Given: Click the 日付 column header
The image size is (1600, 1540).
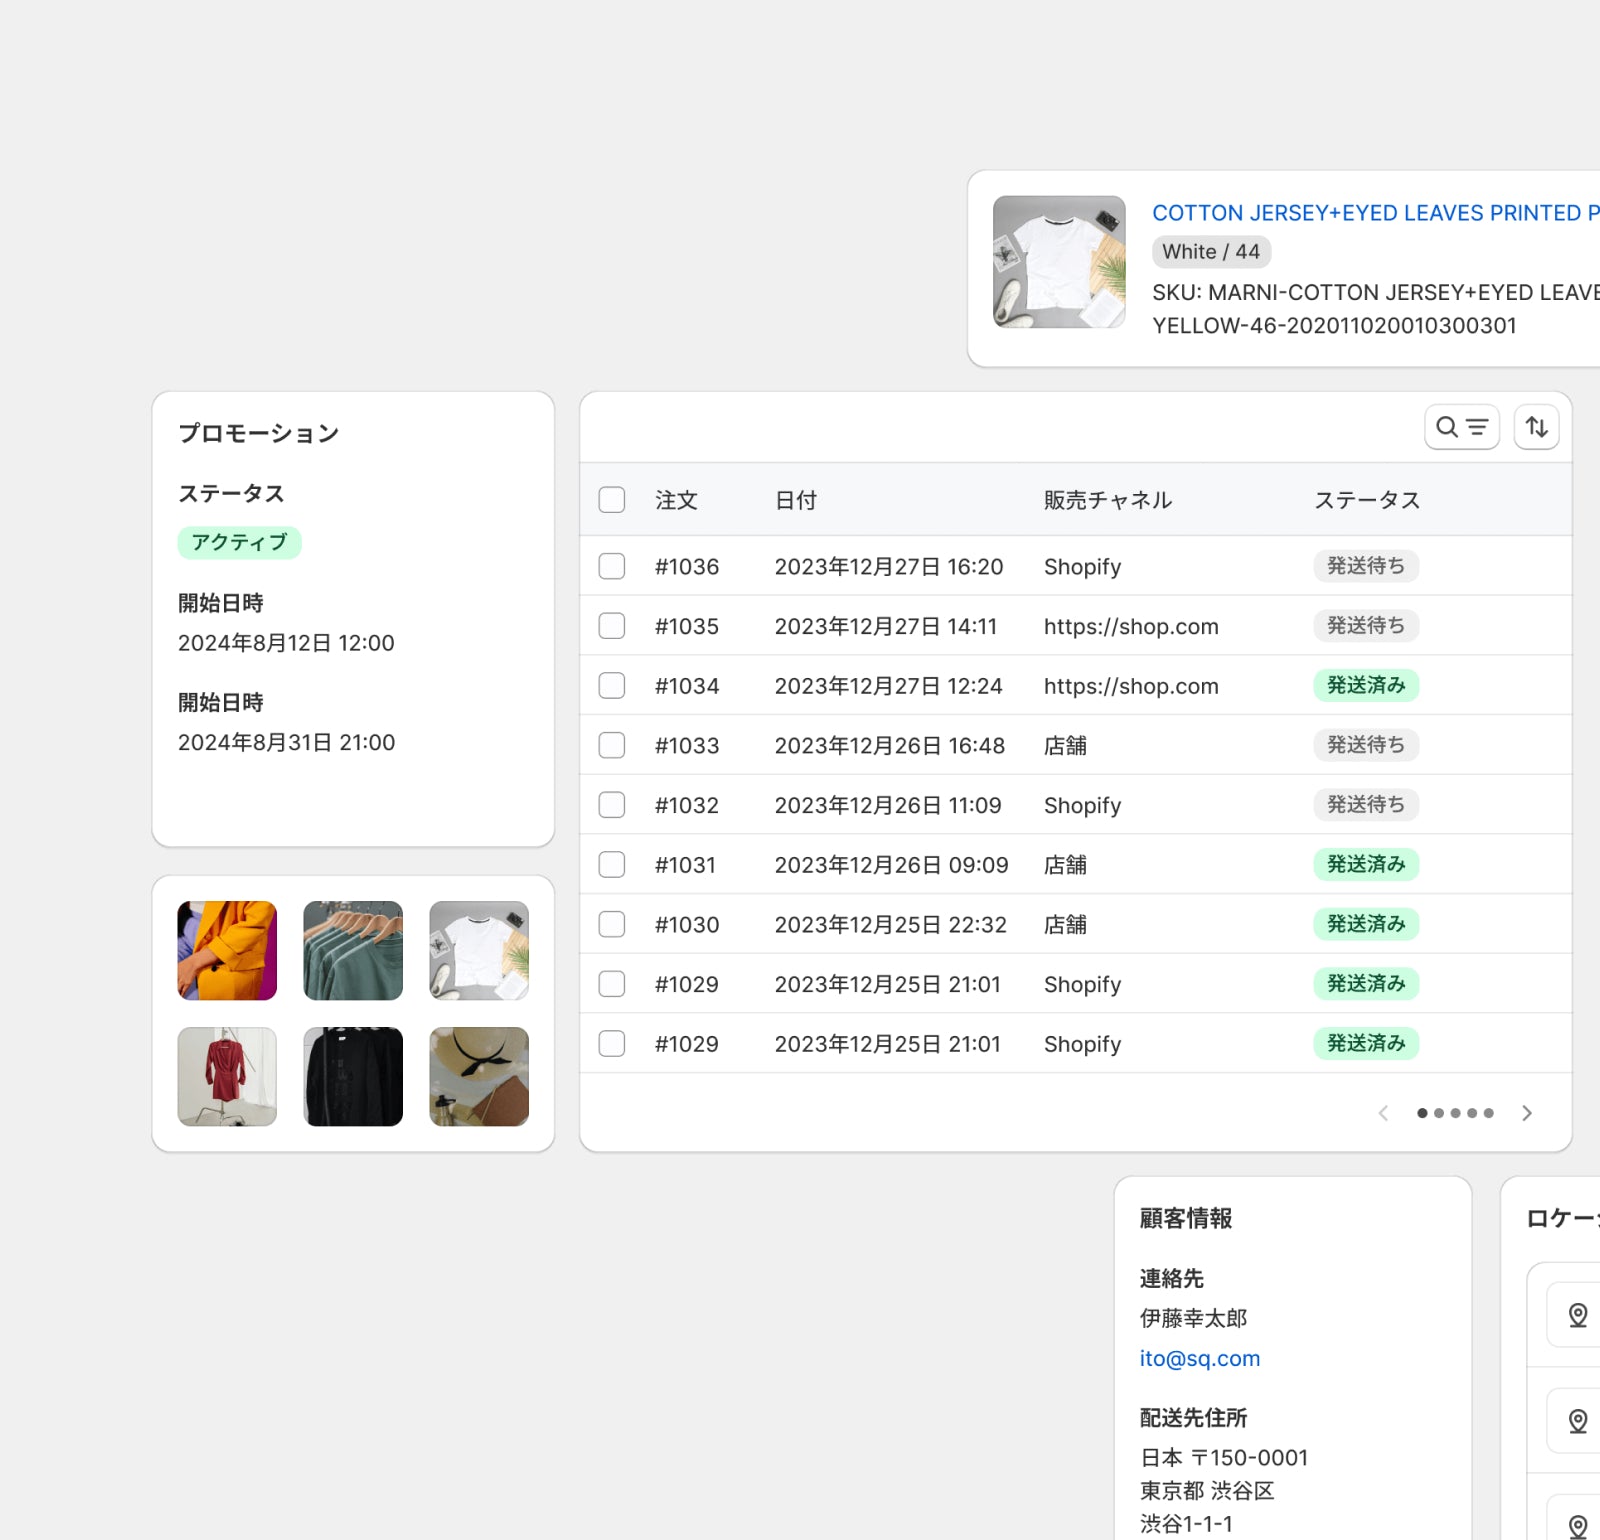Looking at the screenshot, I should 796,500.
